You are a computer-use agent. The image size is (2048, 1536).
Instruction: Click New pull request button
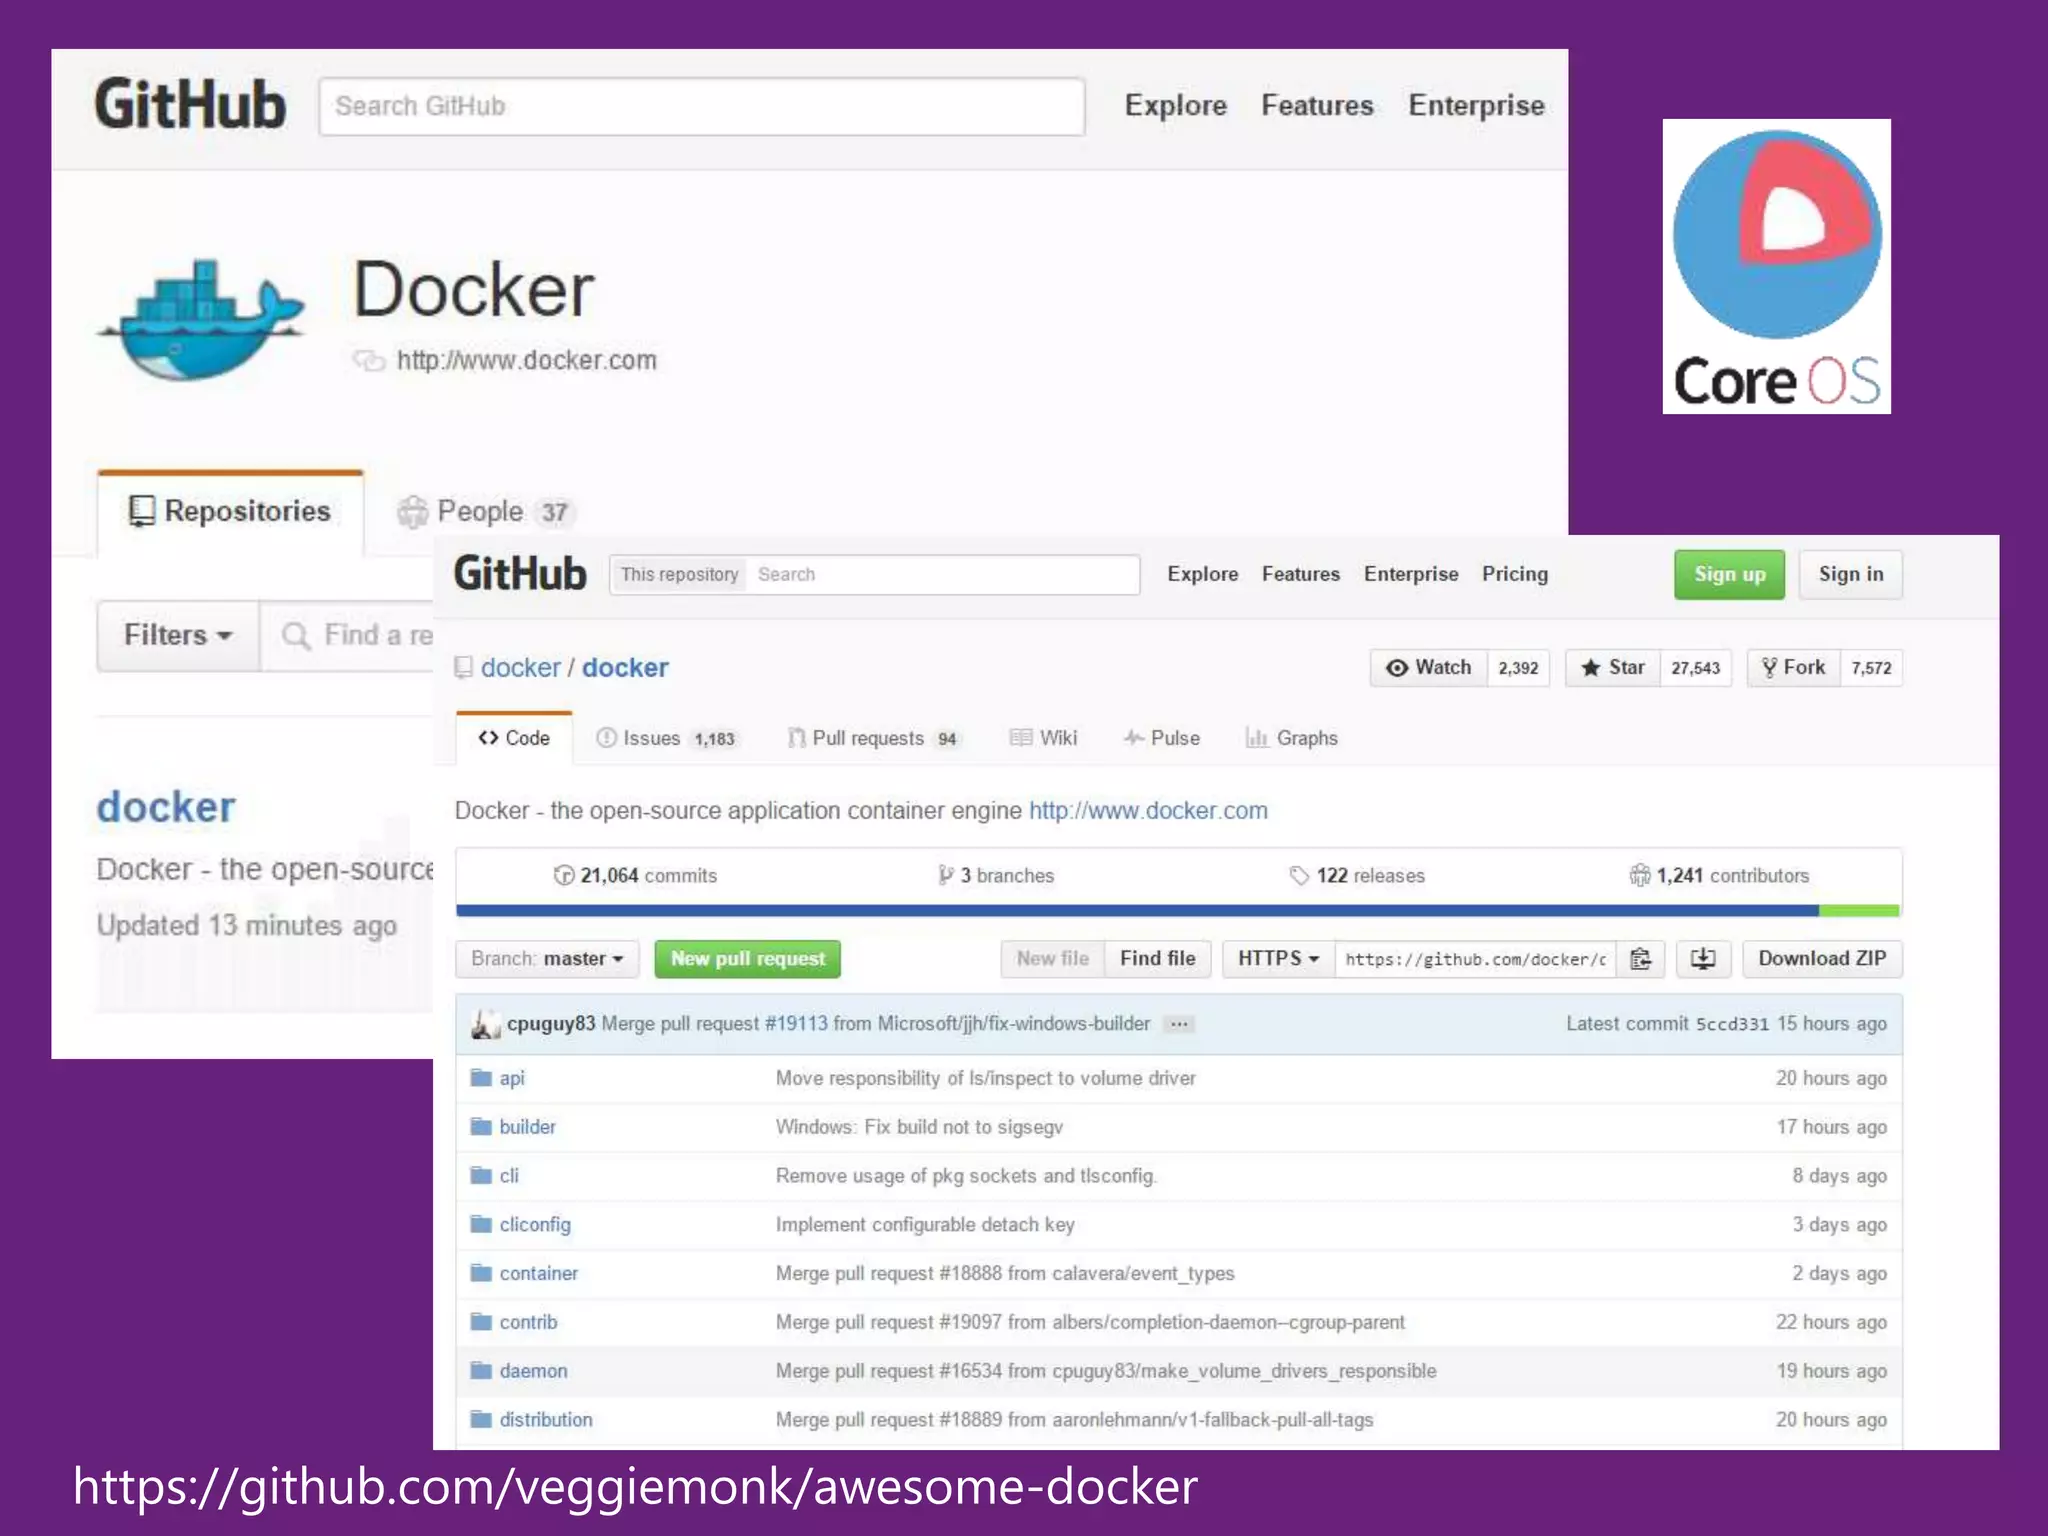click(748, 959)
